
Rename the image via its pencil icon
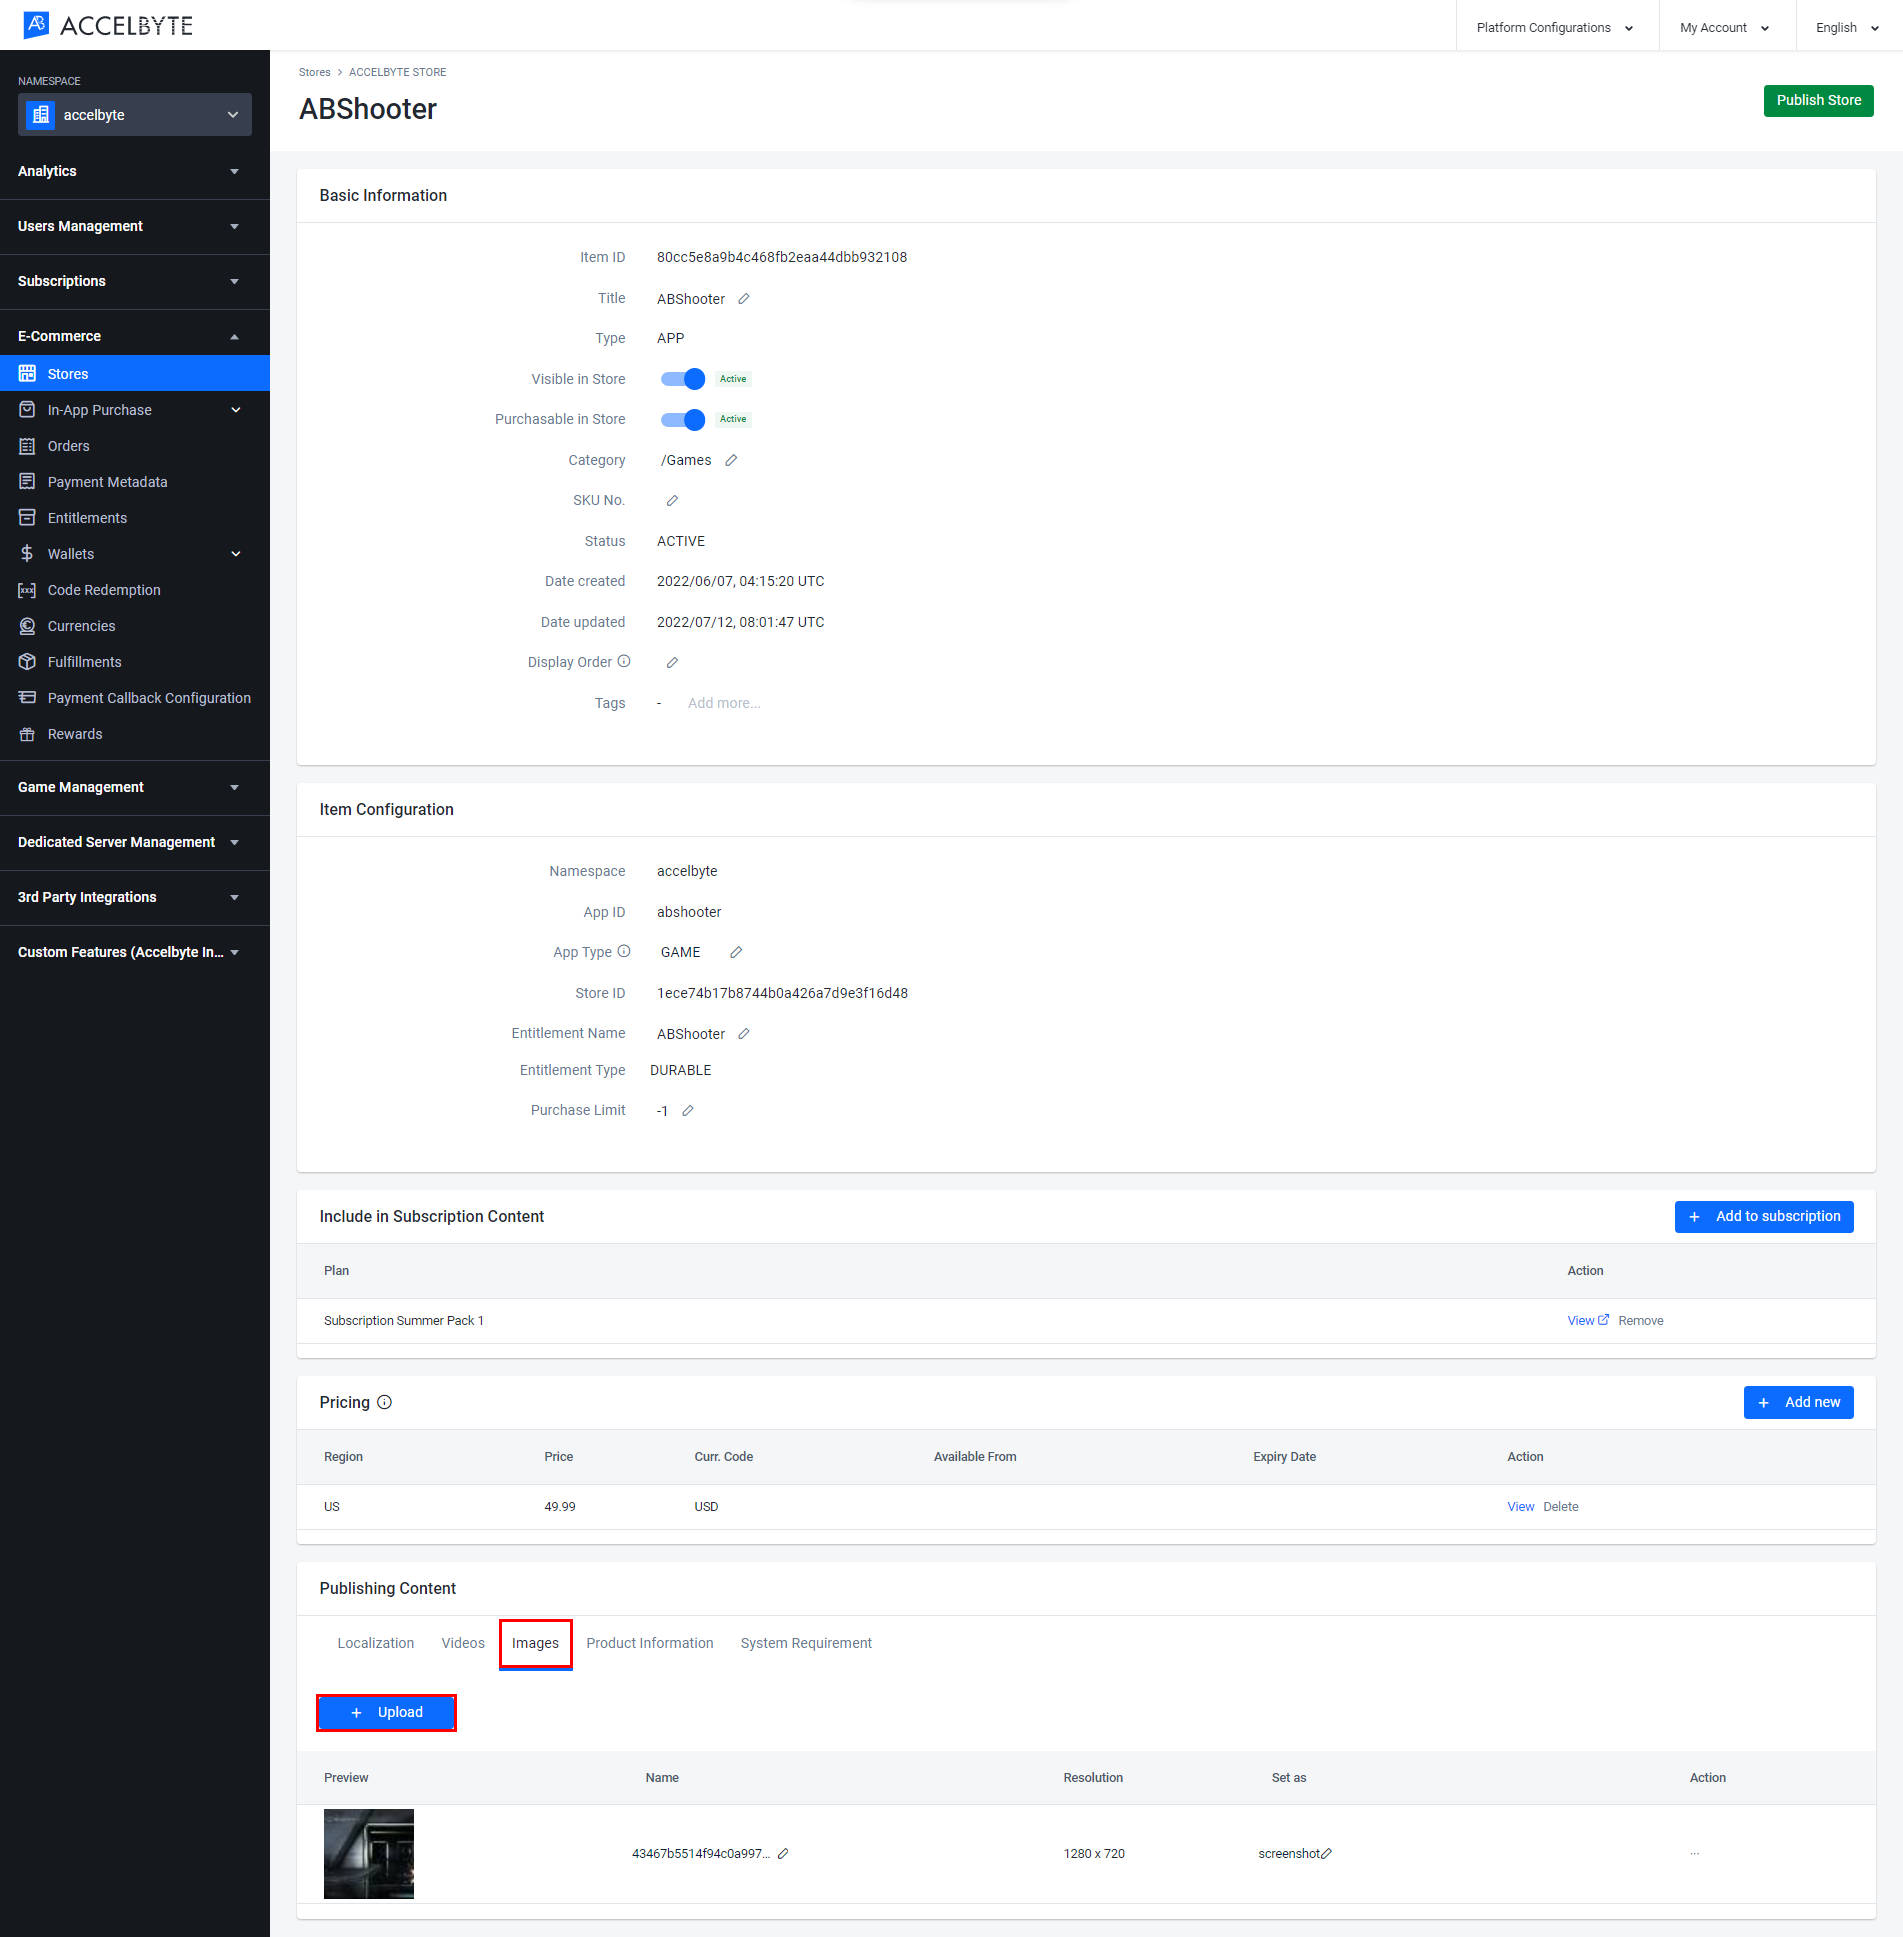tap(783, 1853)
